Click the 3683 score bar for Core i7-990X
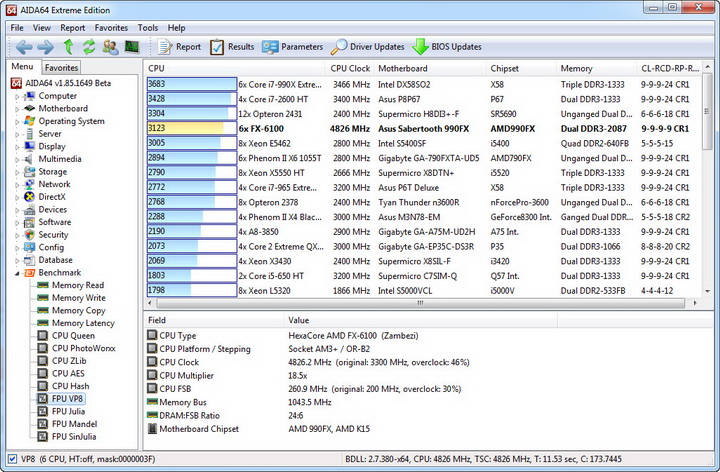The width and height of the screenshot is (720, 472). tap(191, 84)
